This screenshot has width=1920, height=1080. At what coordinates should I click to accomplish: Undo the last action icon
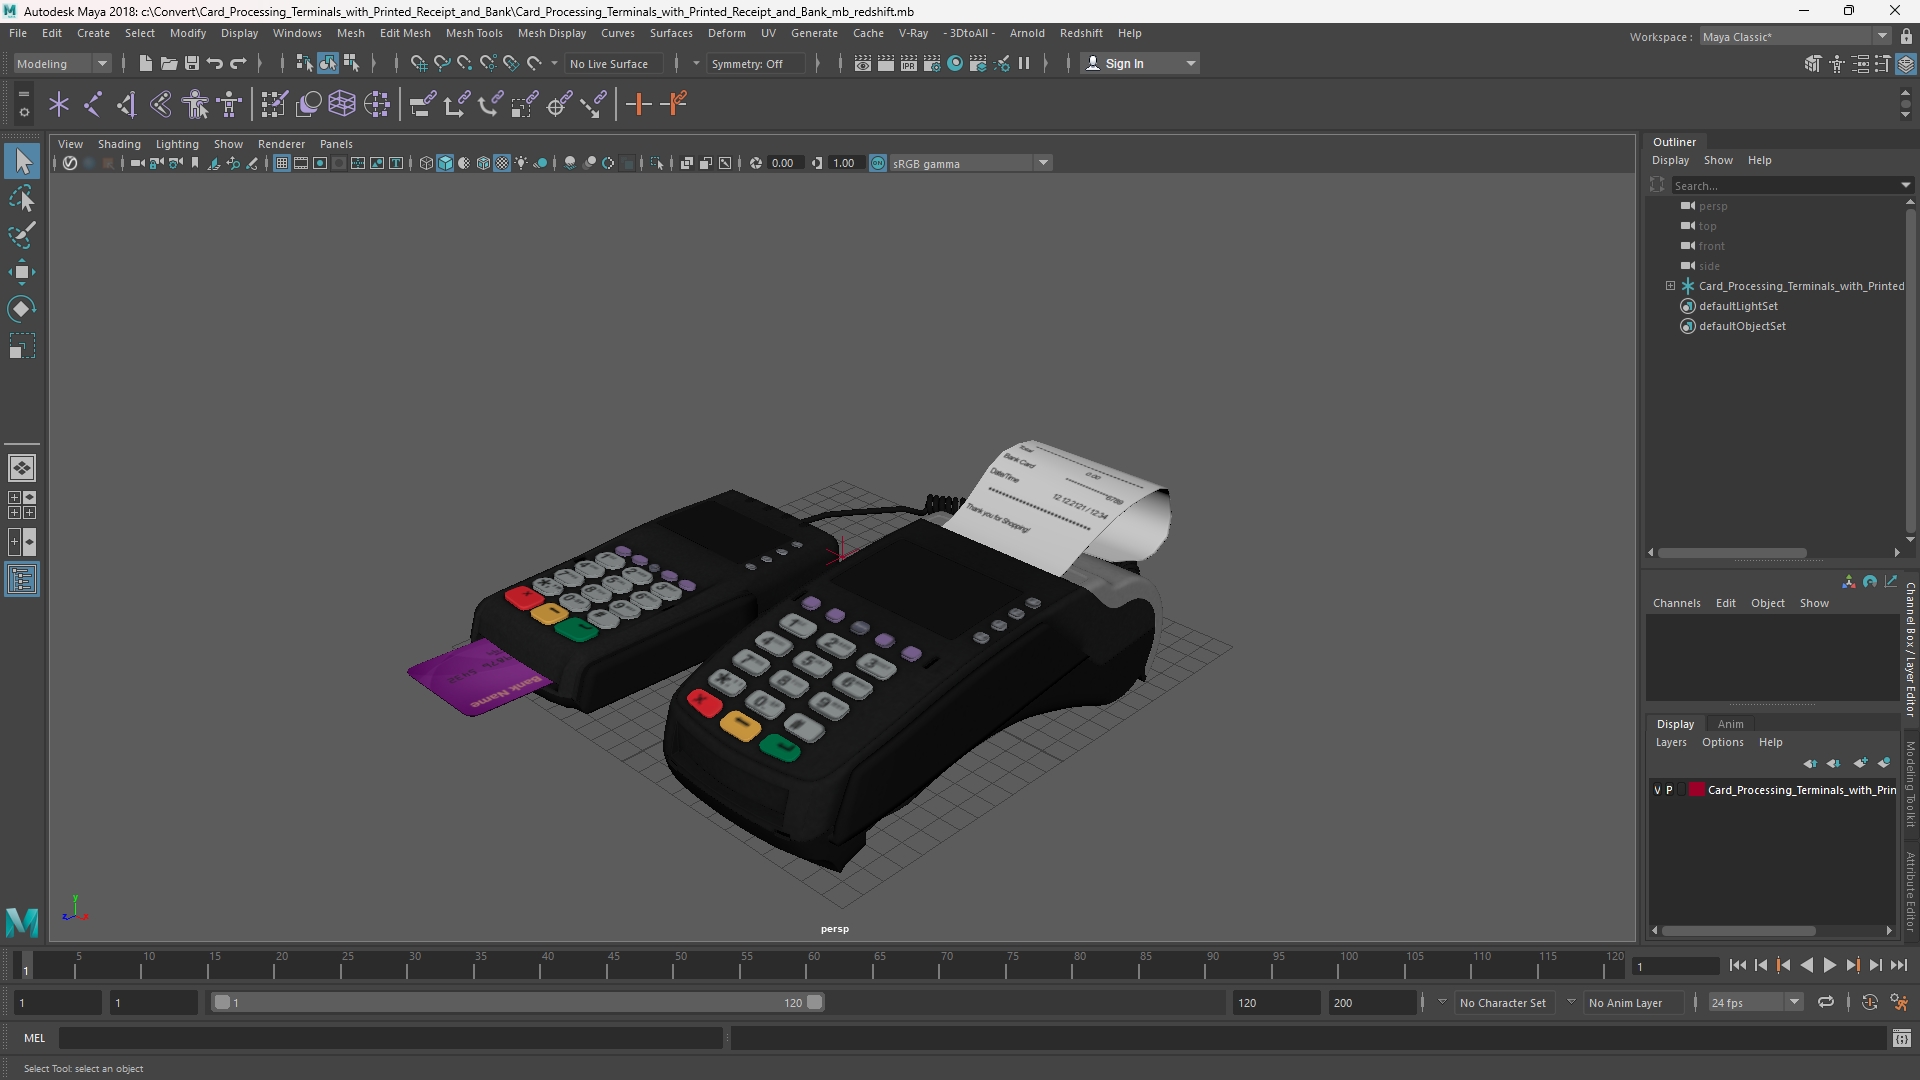(215, 63)
